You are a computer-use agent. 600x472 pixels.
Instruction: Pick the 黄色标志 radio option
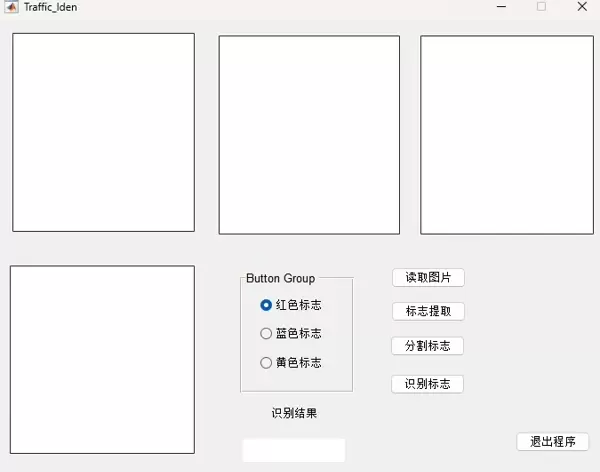(x=266, y=362)
